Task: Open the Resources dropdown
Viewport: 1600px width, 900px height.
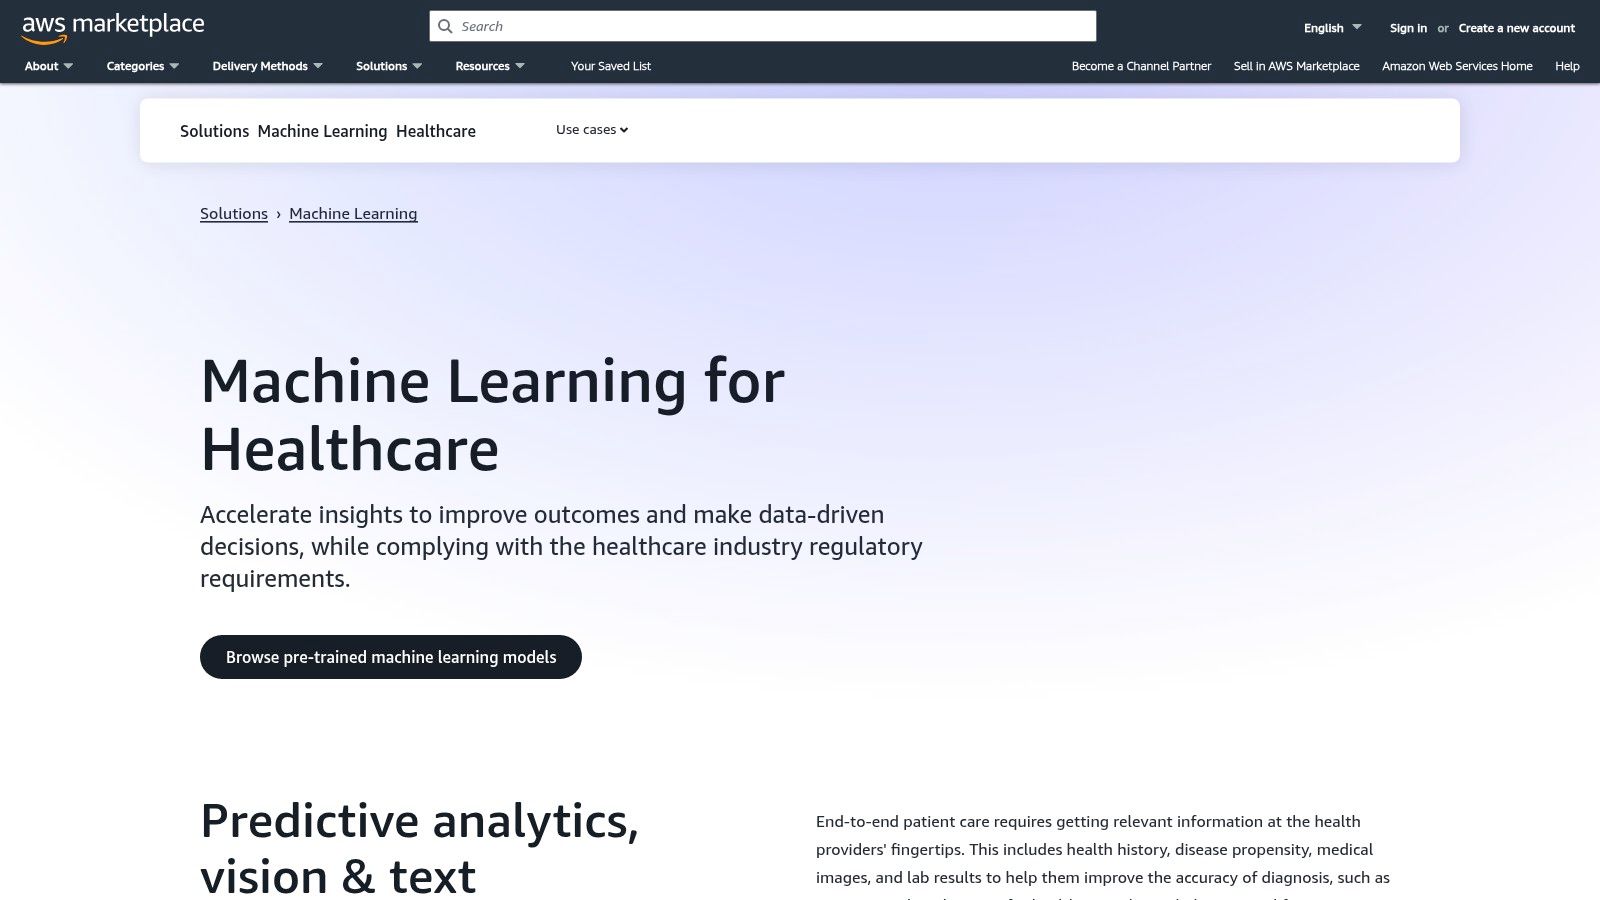Action: click(488, 66)
